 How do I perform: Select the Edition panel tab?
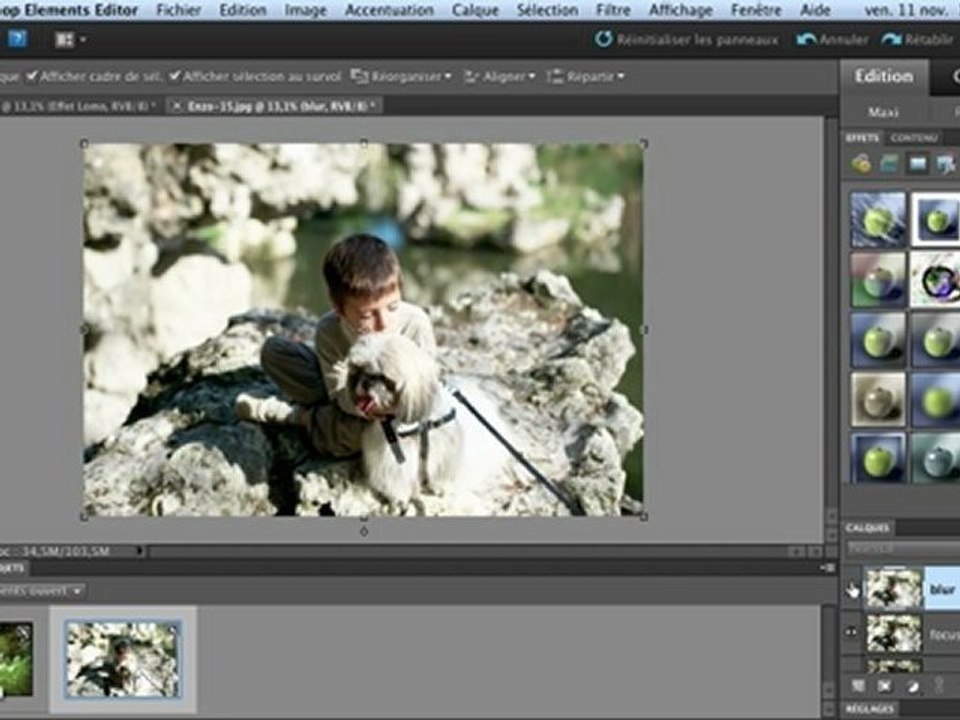pyautogui.click(x=883, y=77)
